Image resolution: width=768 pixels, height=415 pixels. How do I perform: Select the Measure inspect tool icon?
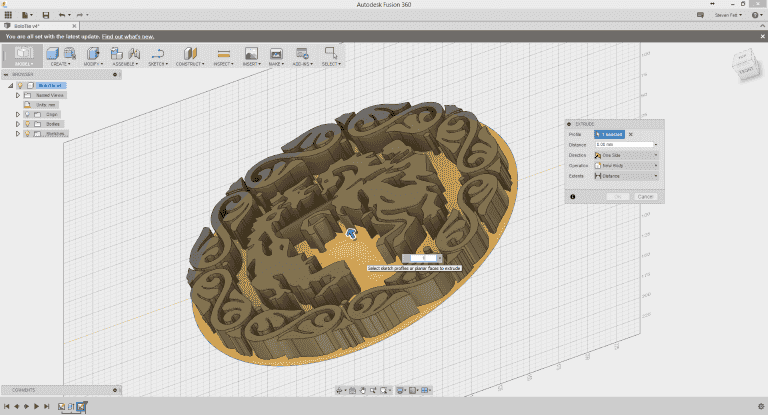pos(223,53)
